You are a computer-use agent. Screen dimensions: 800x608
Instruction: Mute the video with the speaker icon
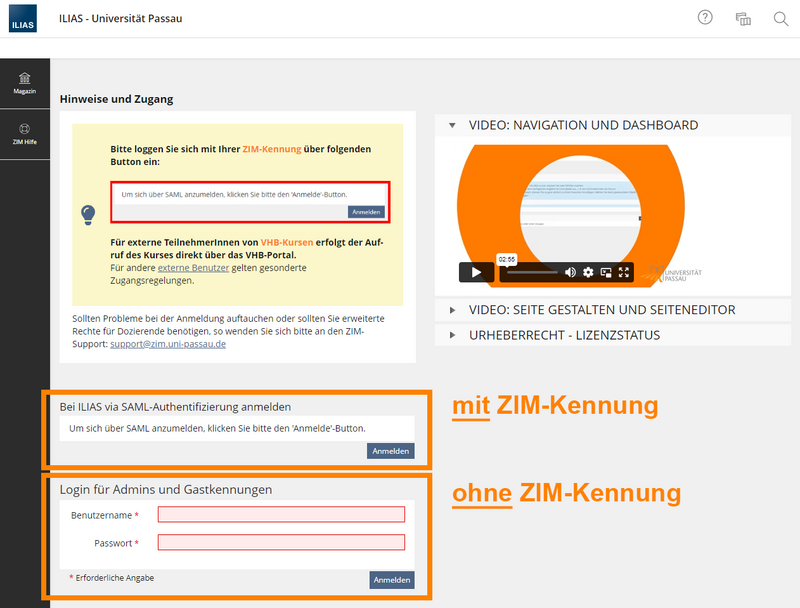[x=570, y=272]
